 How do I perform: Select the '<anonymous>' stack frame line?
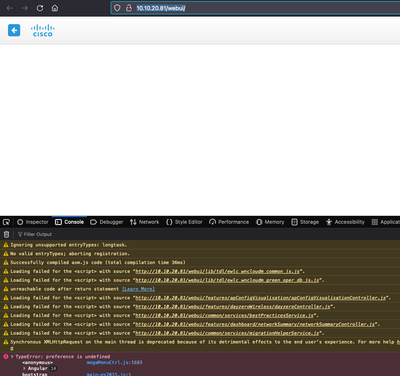[37, 362]
